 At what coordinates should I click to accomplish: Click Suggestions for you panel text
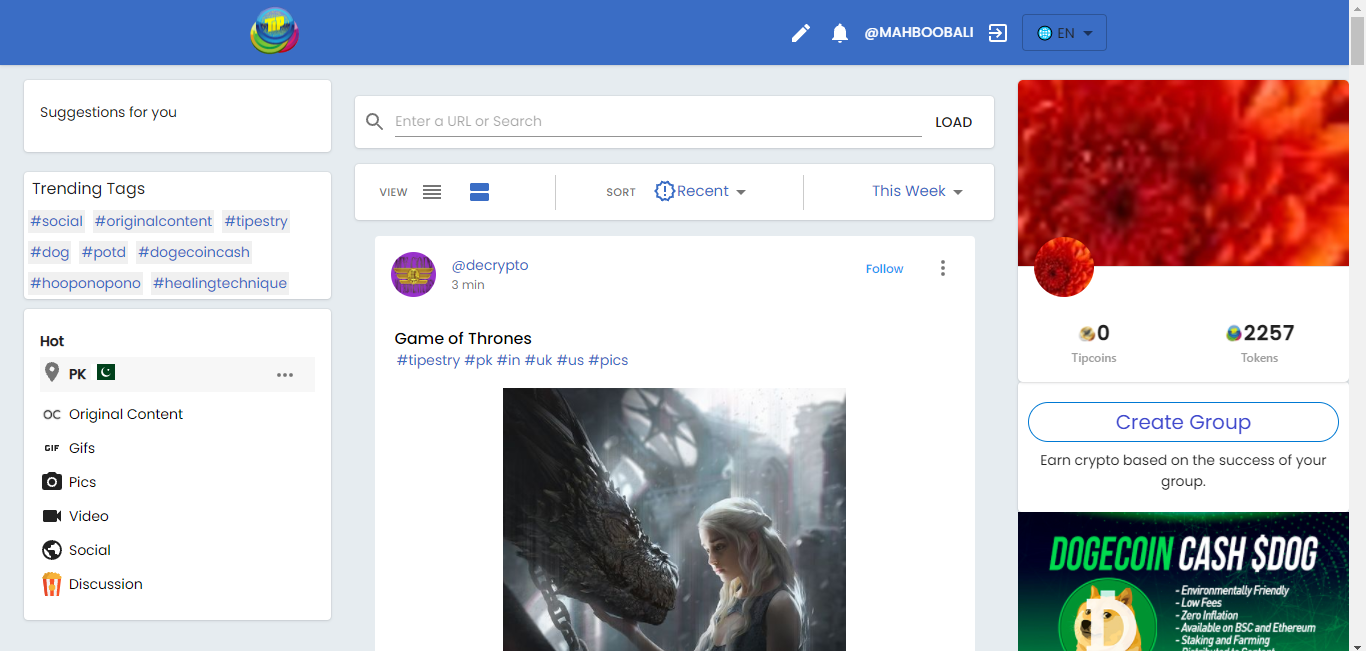108,112
